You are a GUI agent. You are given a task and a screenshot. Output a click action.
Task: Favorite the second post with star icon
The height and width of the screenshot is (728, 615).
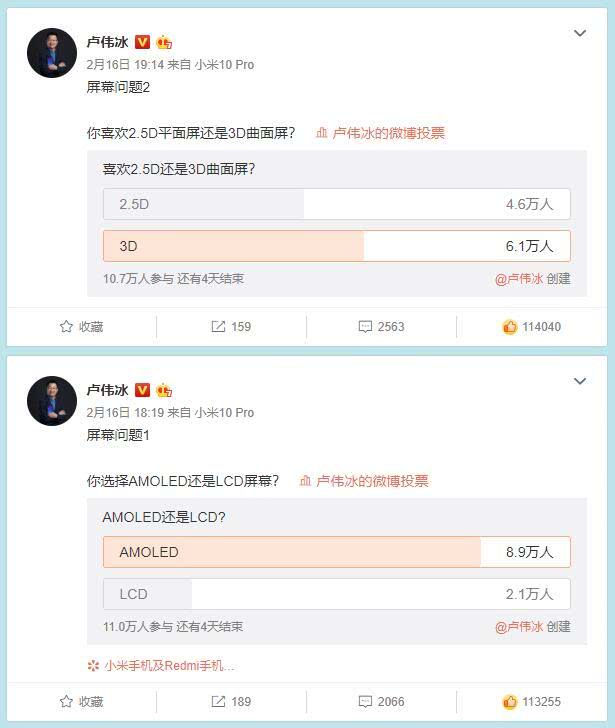(x=81, y=702)
